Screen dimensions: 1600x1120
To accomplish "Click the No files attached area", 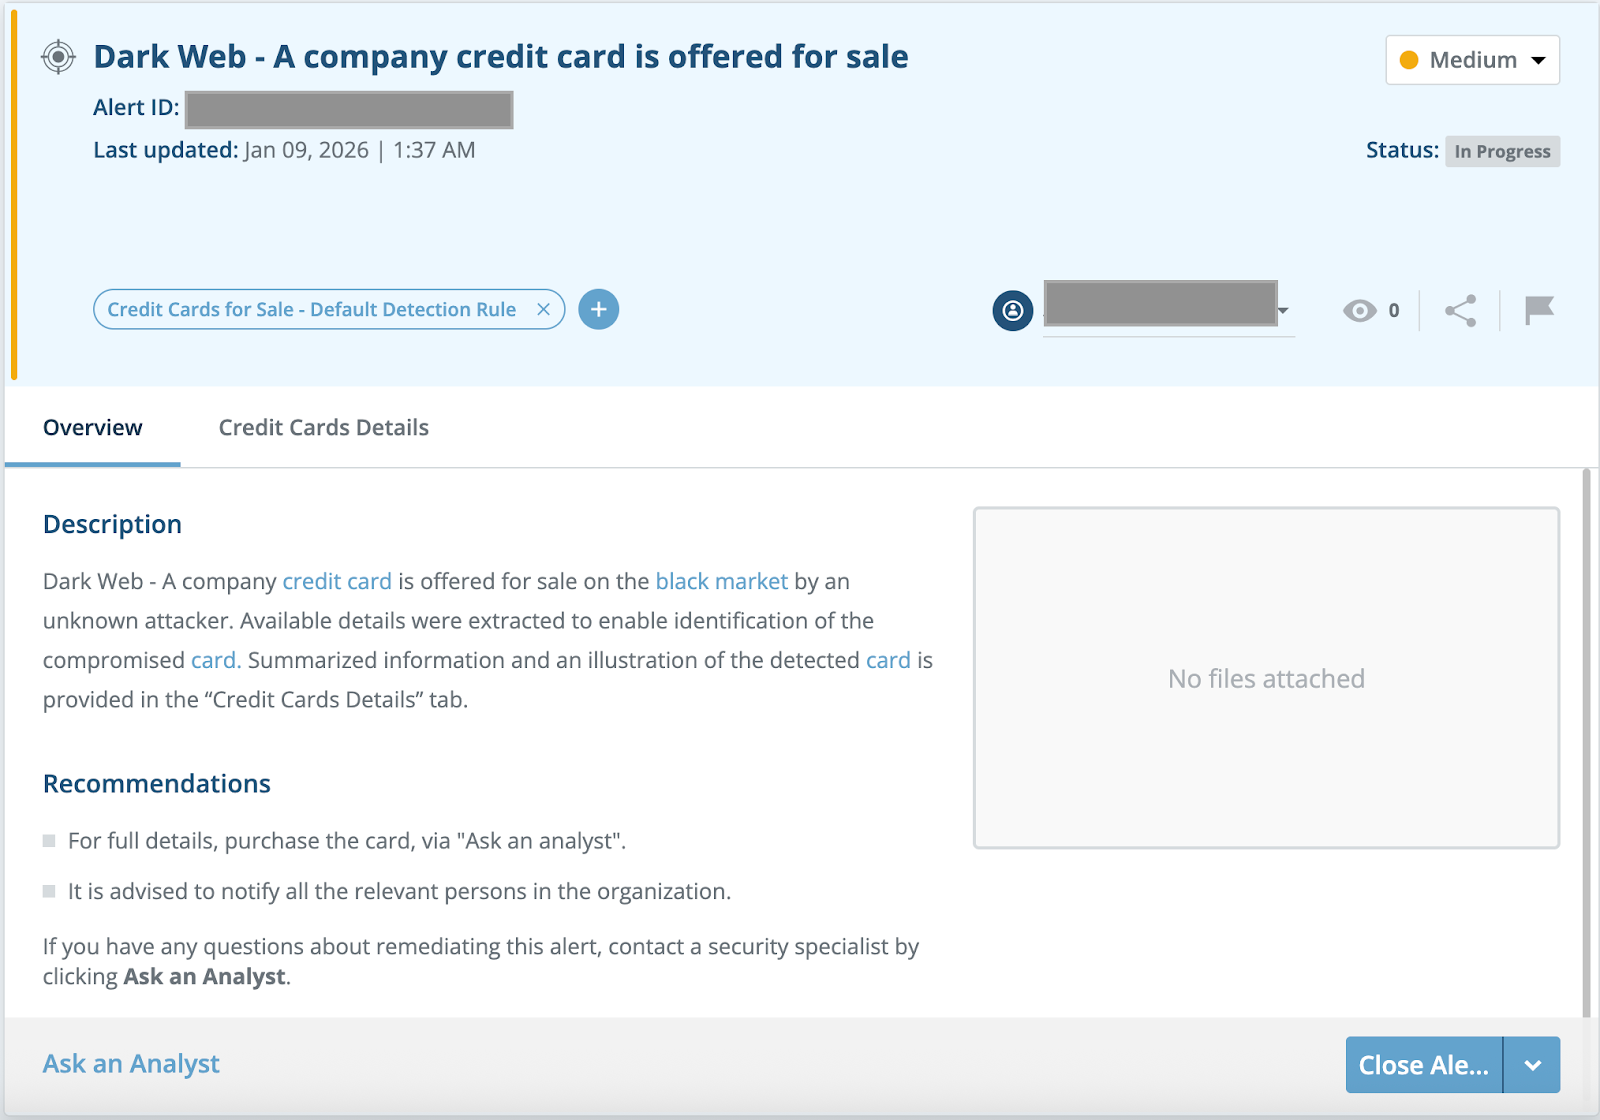I will tap(1266, 678).
